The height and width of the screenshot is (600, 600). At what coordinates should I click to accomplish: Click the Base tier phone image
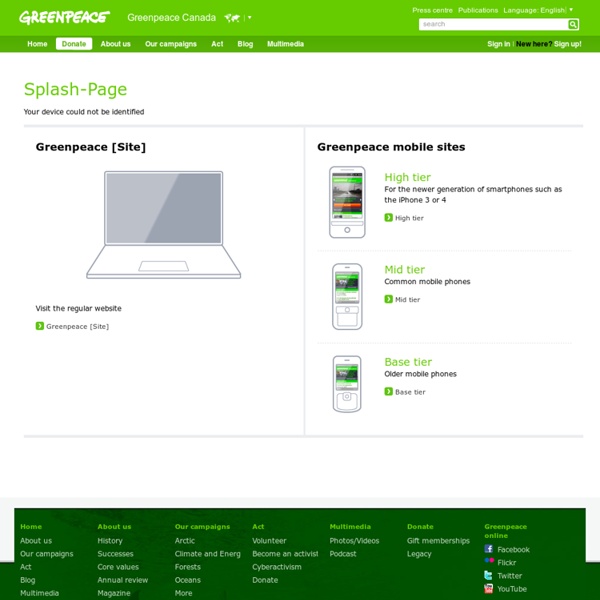347,384
